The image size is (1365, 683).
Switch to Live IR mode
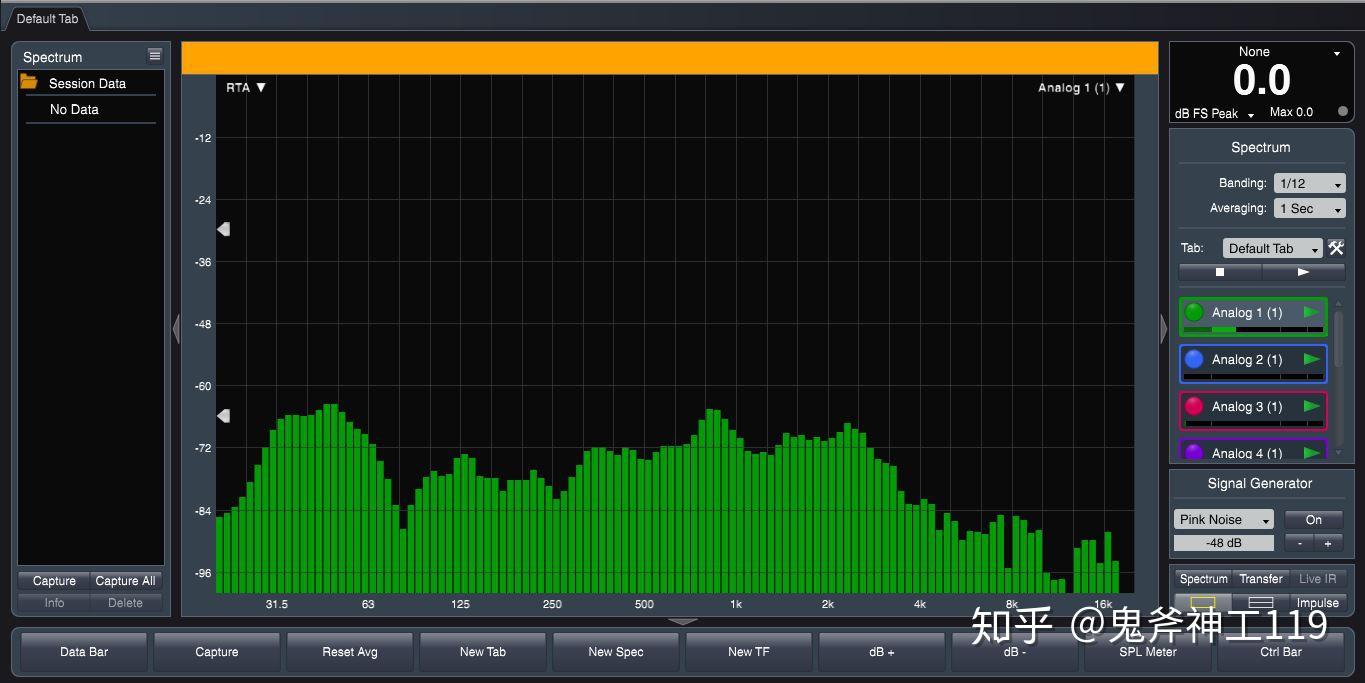[x=1317, y=578]
